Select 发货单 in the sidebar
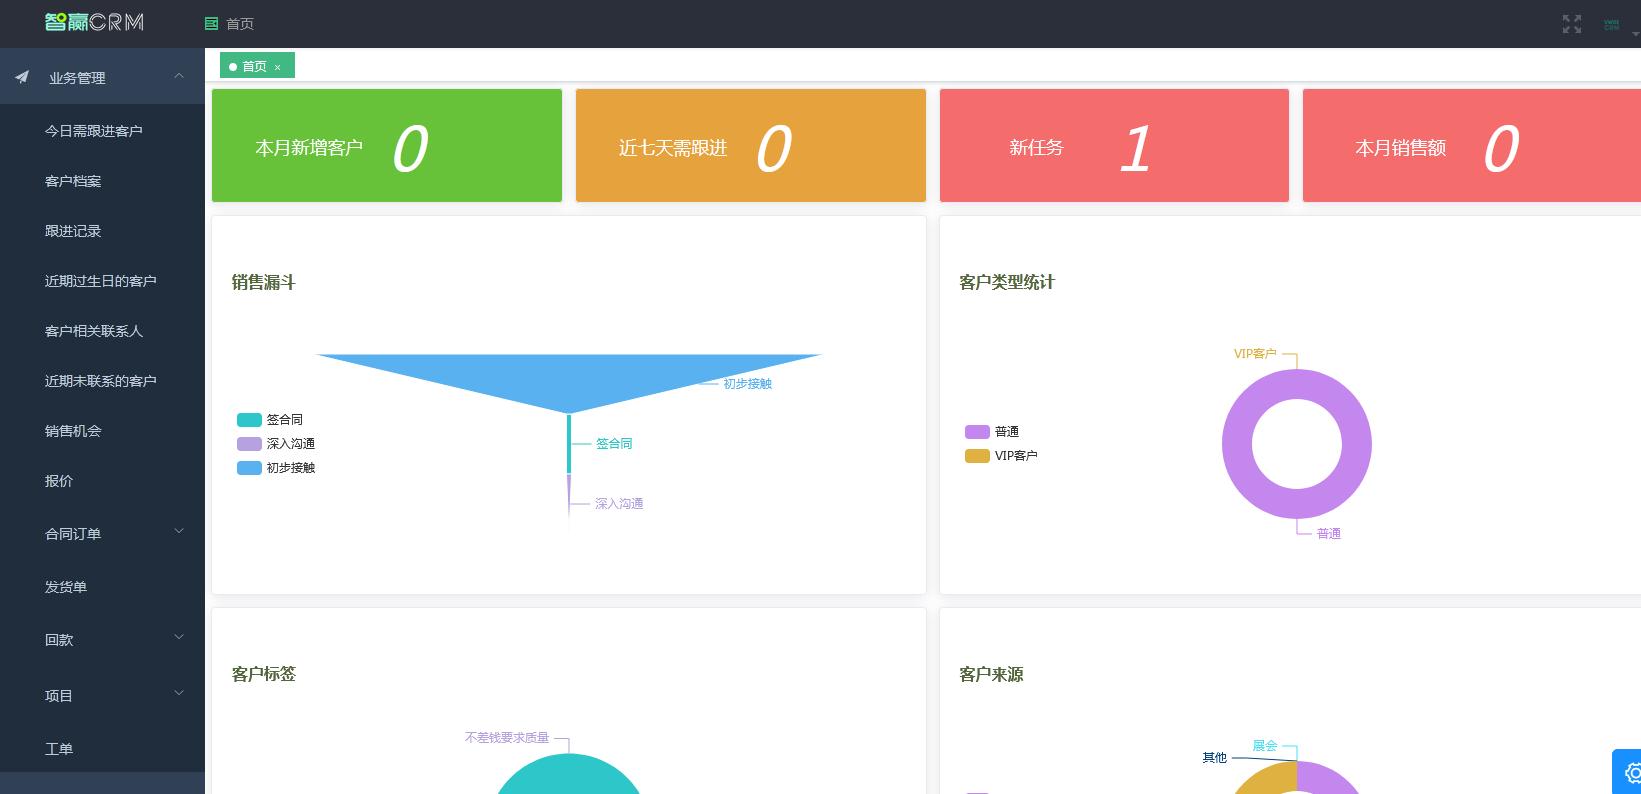 (x=66, y=587)
